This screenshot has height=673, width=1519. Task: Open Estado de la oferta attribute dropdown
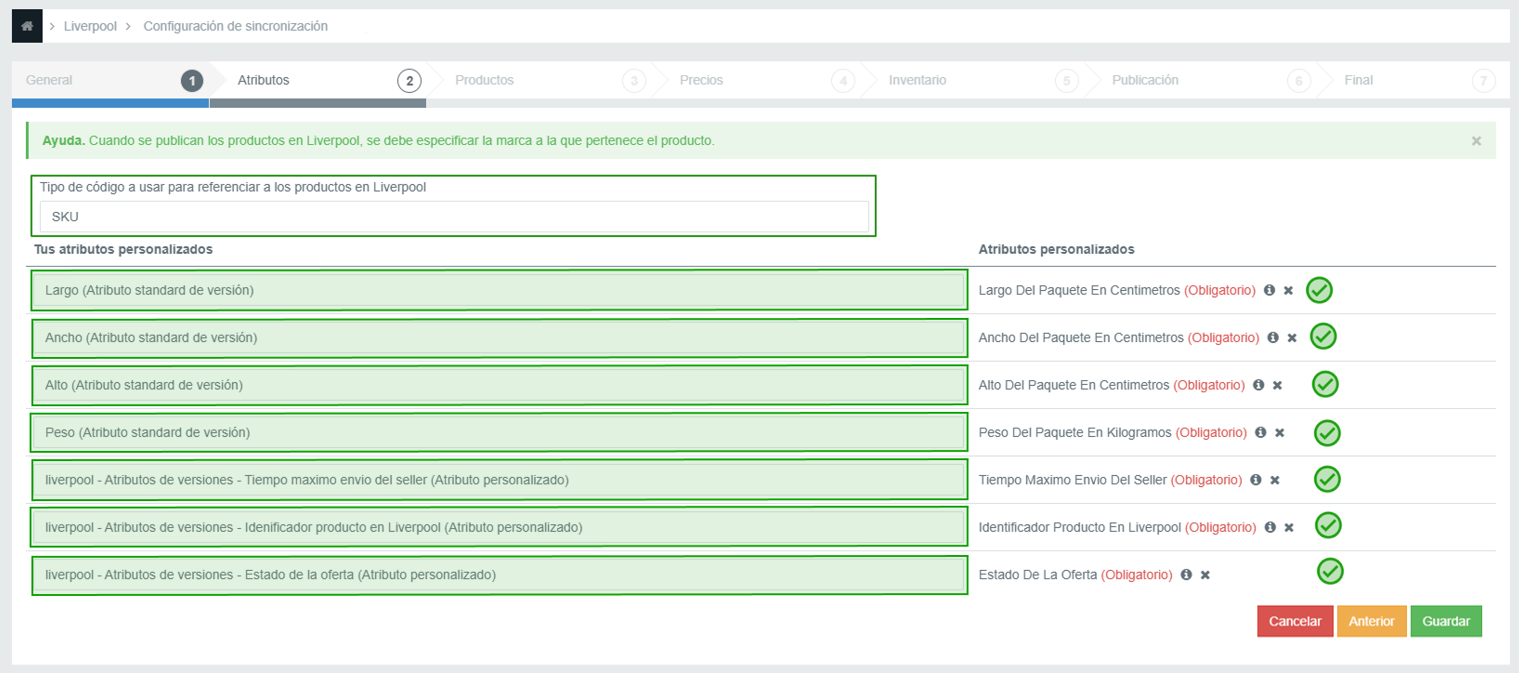point(499,575)
